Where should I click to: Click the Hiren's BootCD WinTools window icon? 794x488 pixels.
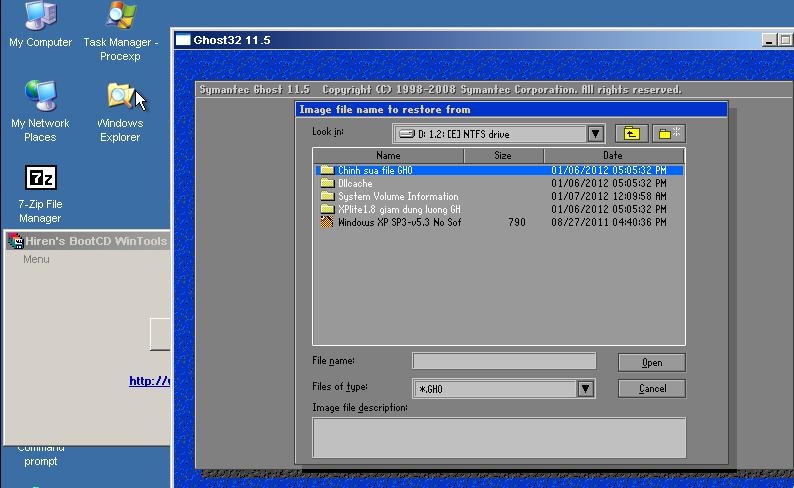pyautogui.click(x=16, y=241)
